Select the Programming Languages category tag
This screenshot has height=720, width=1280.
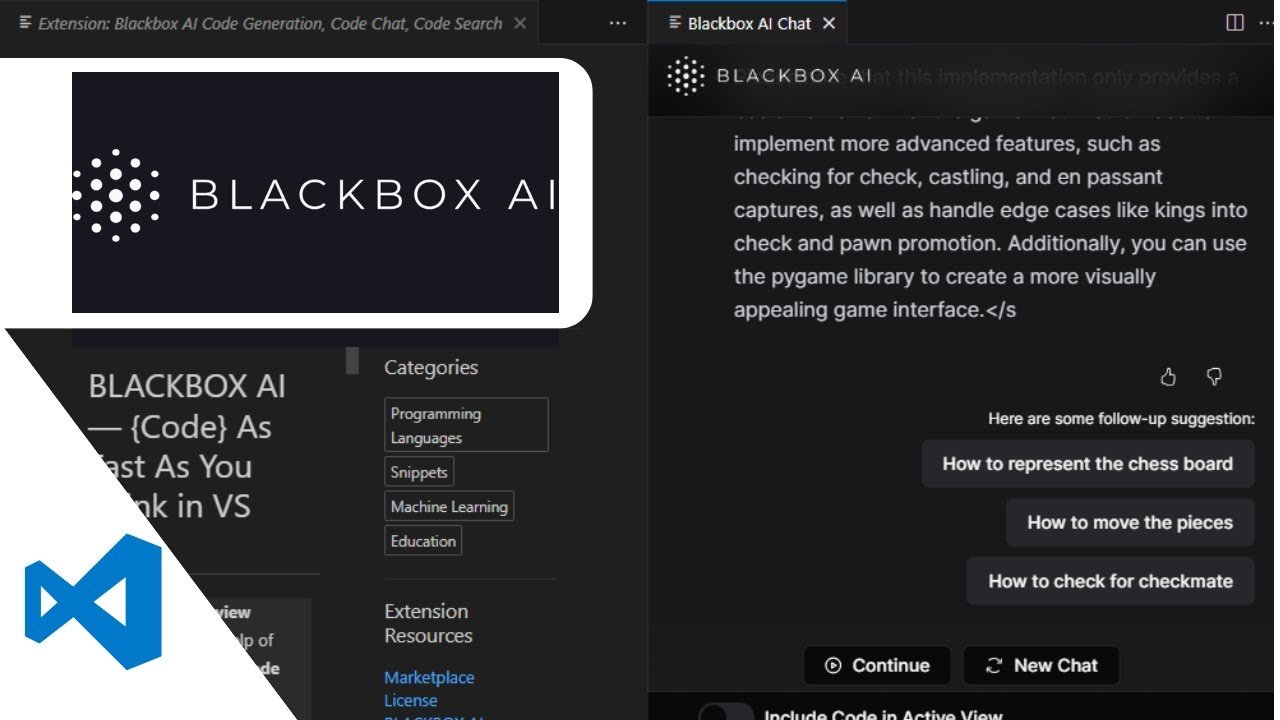[466, 425]
